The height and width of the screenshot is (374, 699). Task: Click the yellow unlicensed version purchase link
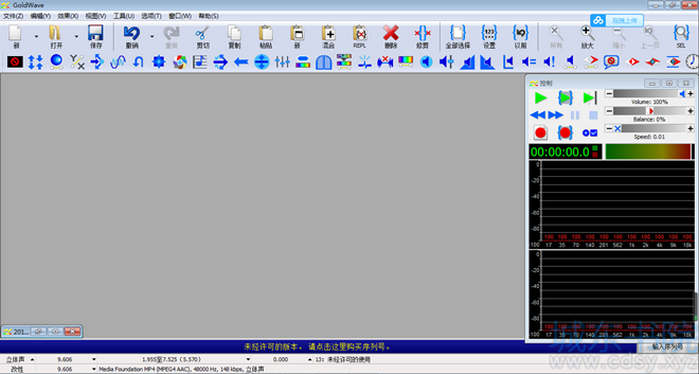click(317, 347)
